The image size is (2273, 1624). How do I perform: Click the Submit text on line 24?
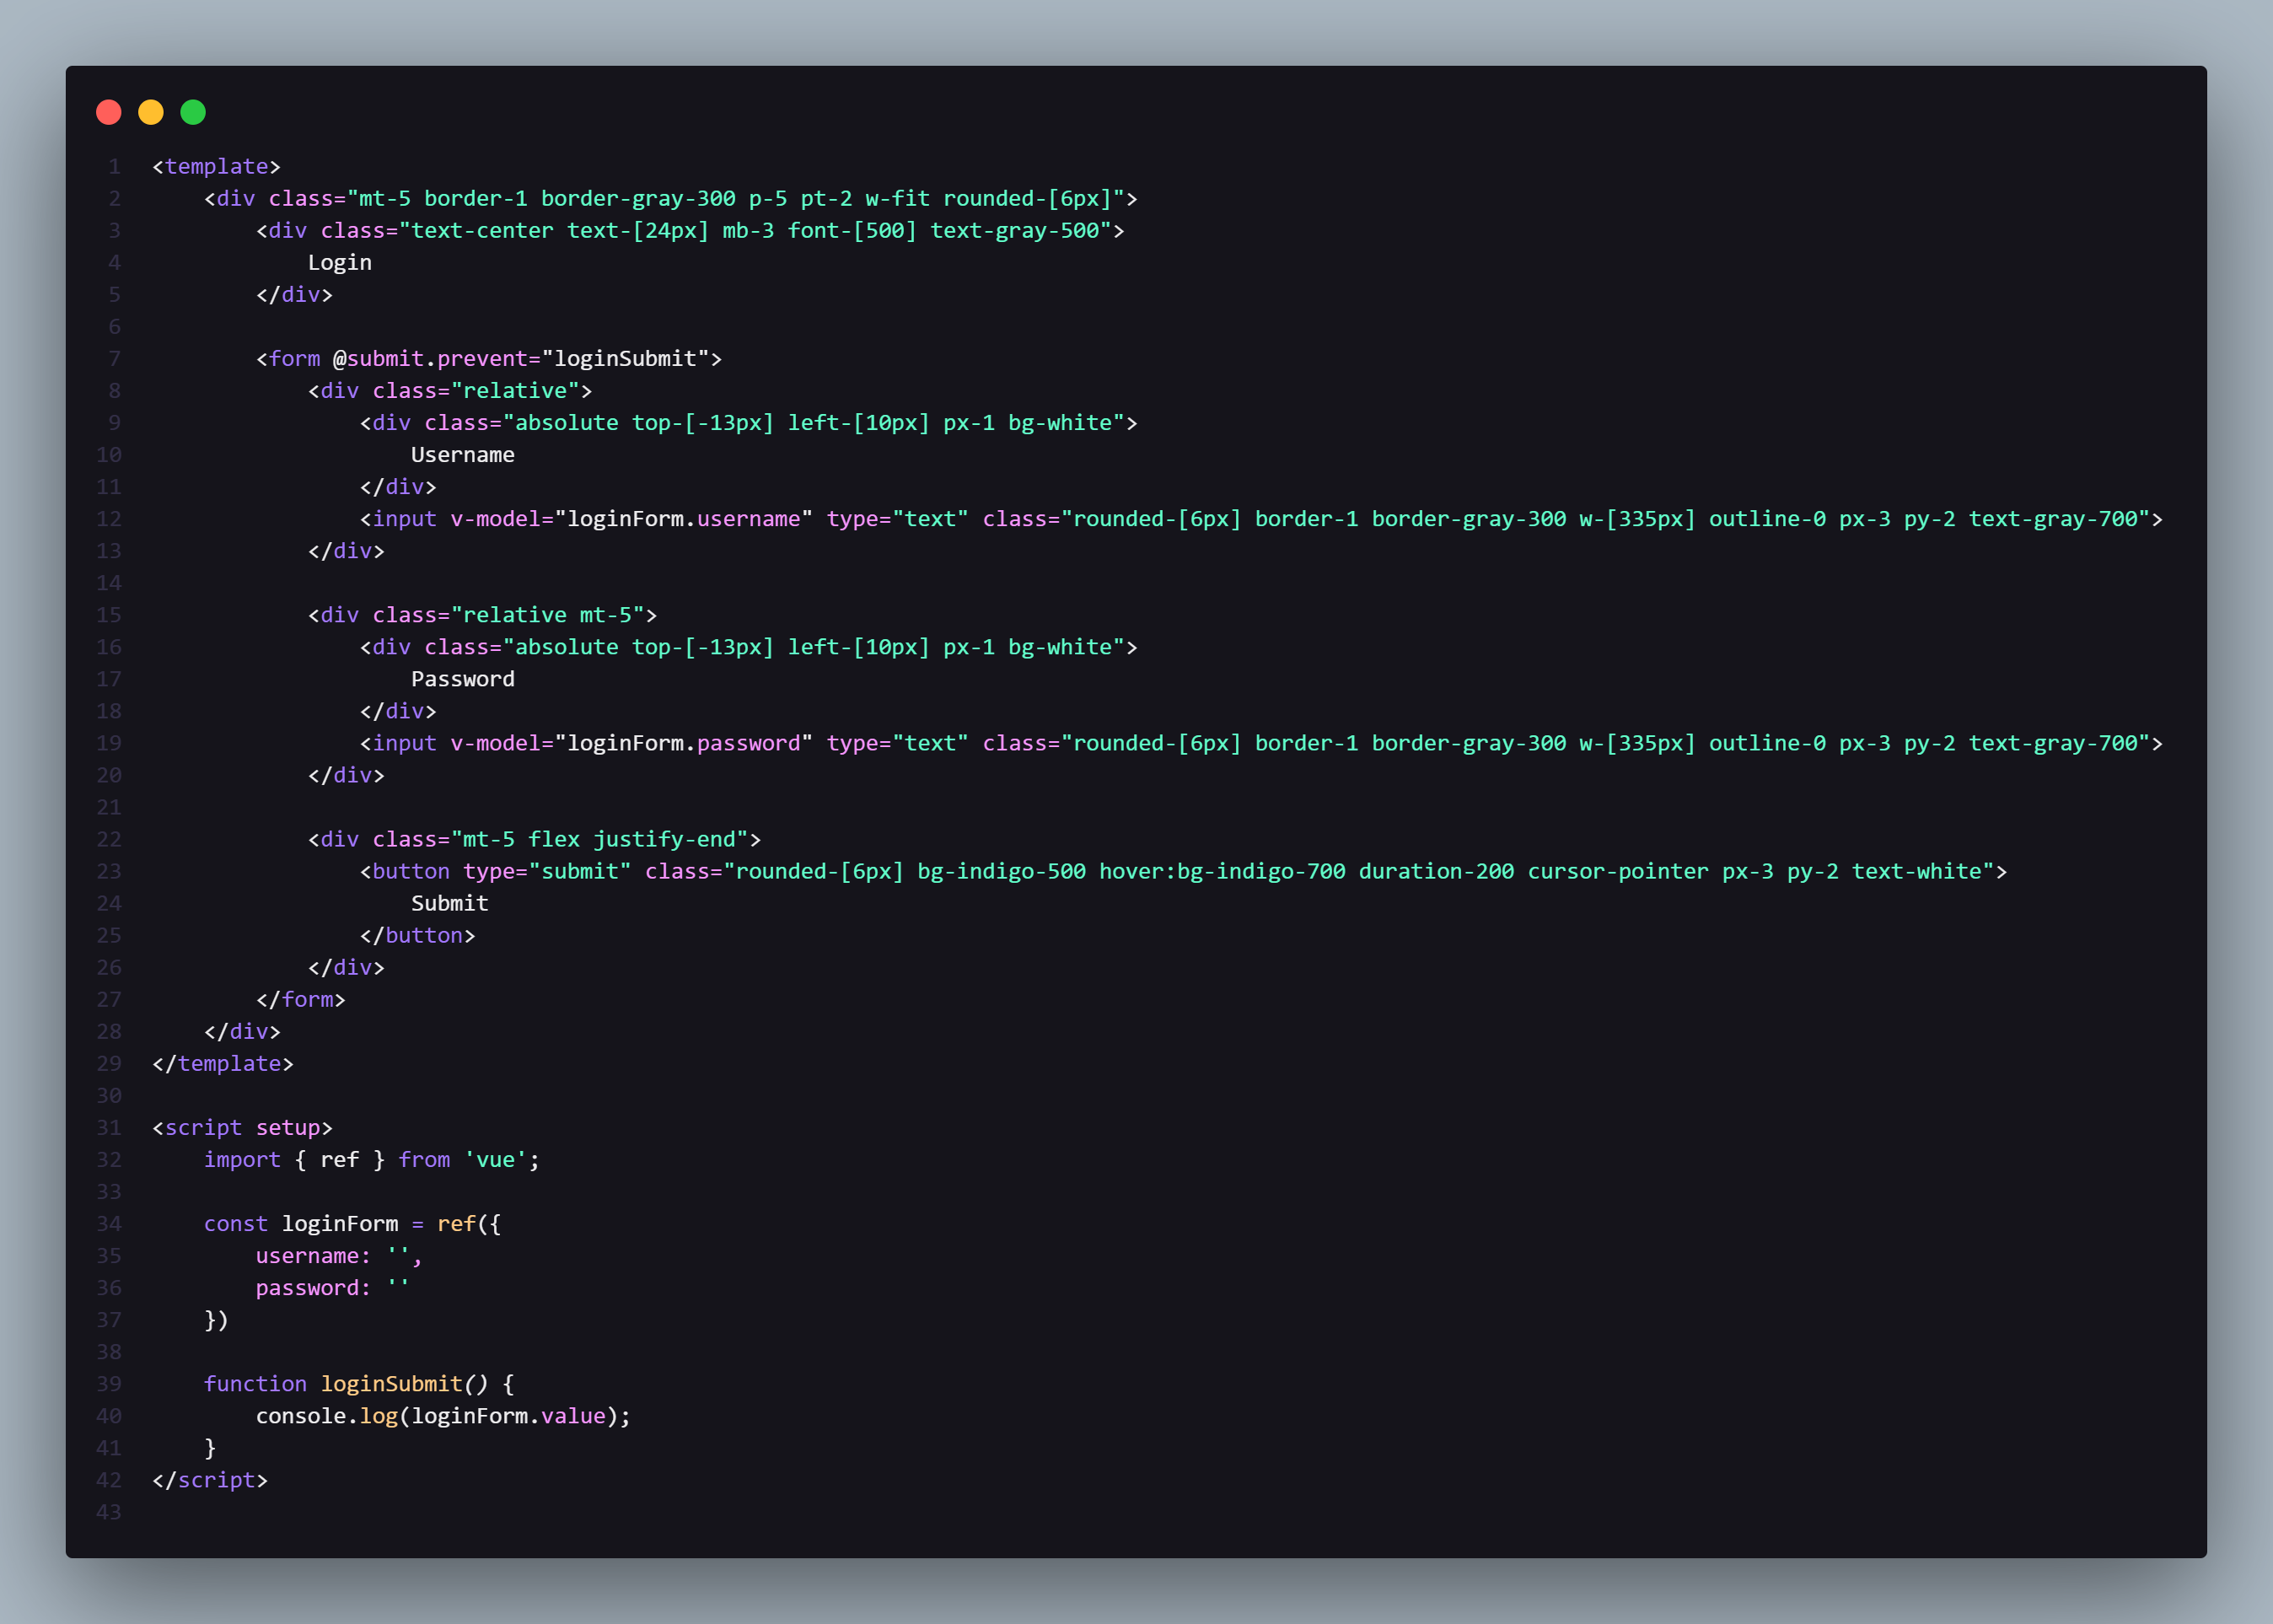(x=449, y=903)
